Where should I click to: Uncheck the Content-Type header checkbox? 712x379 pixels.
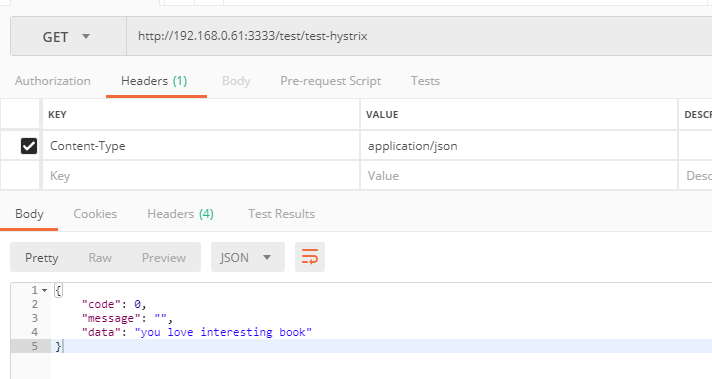29,146
